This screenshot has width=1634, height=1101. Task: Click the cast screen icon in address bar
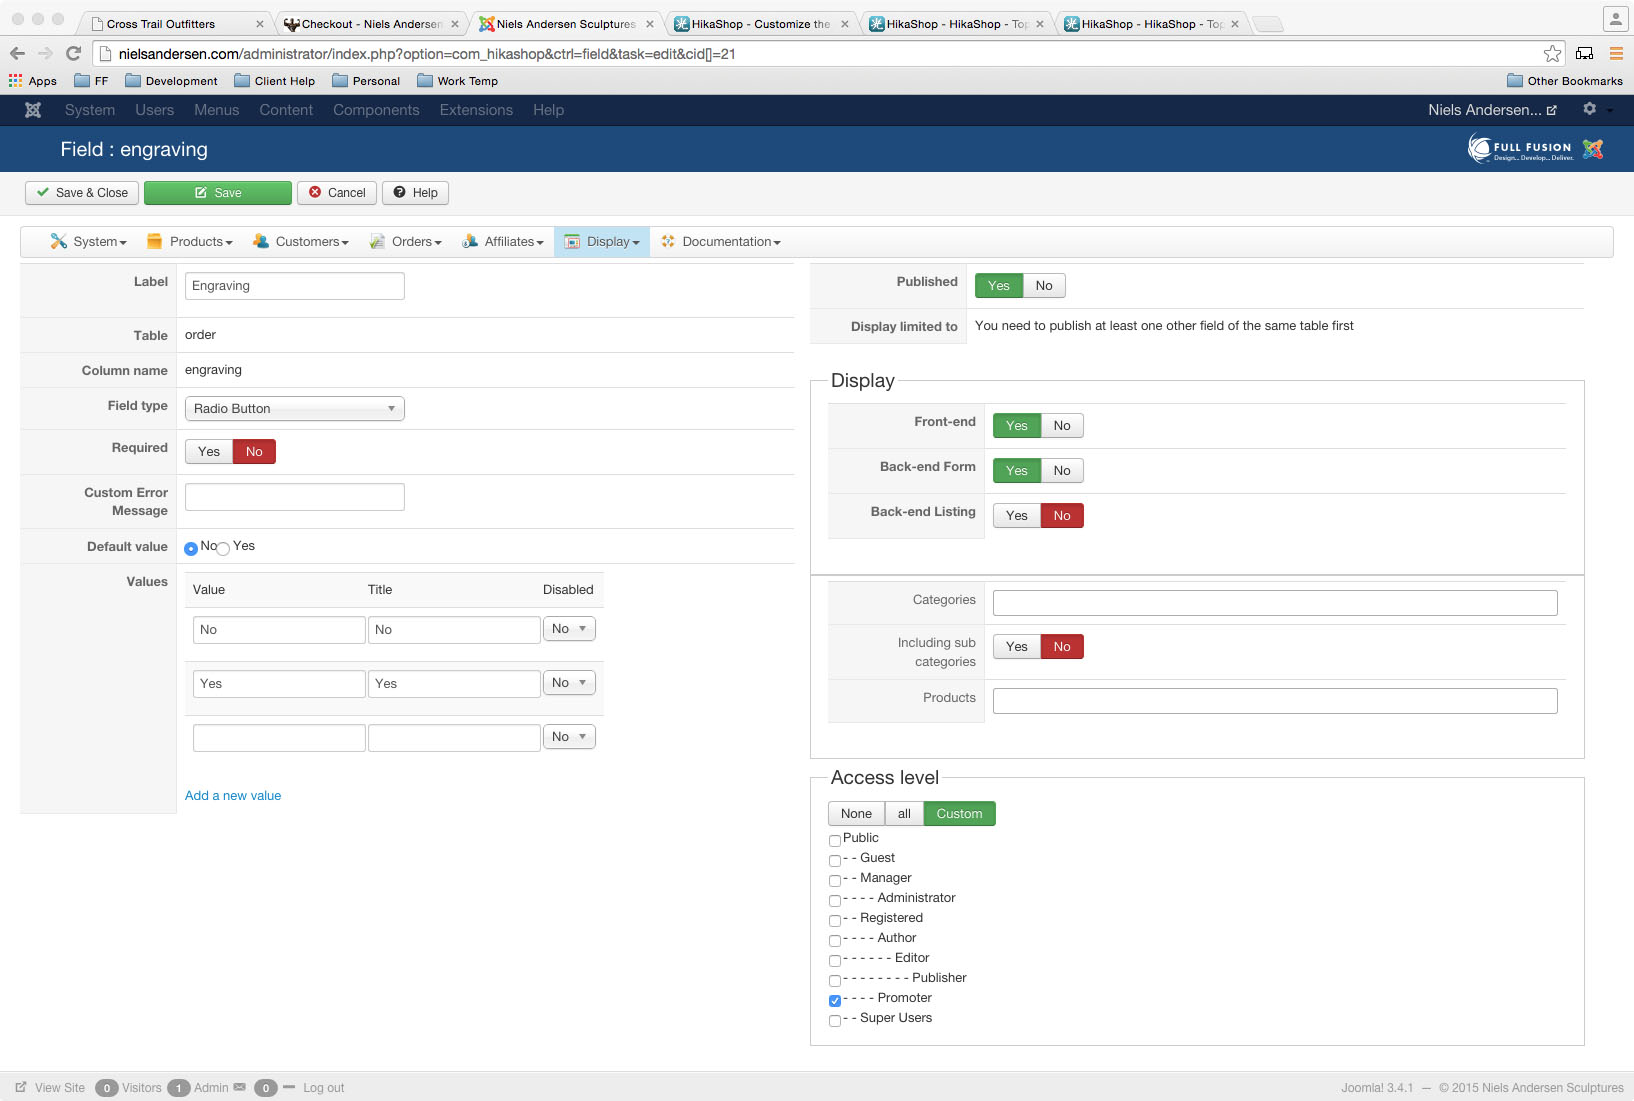(1585, 54)
